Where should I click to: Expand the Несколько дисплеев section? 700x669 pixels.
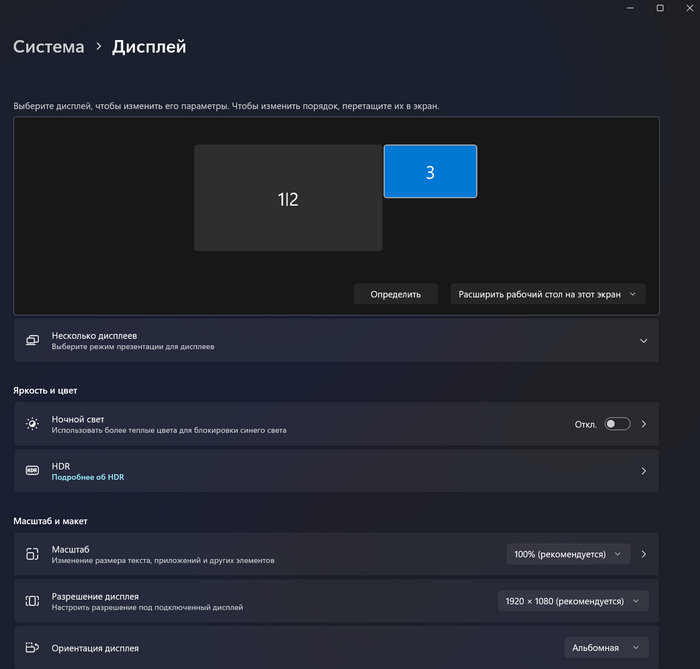643,341
